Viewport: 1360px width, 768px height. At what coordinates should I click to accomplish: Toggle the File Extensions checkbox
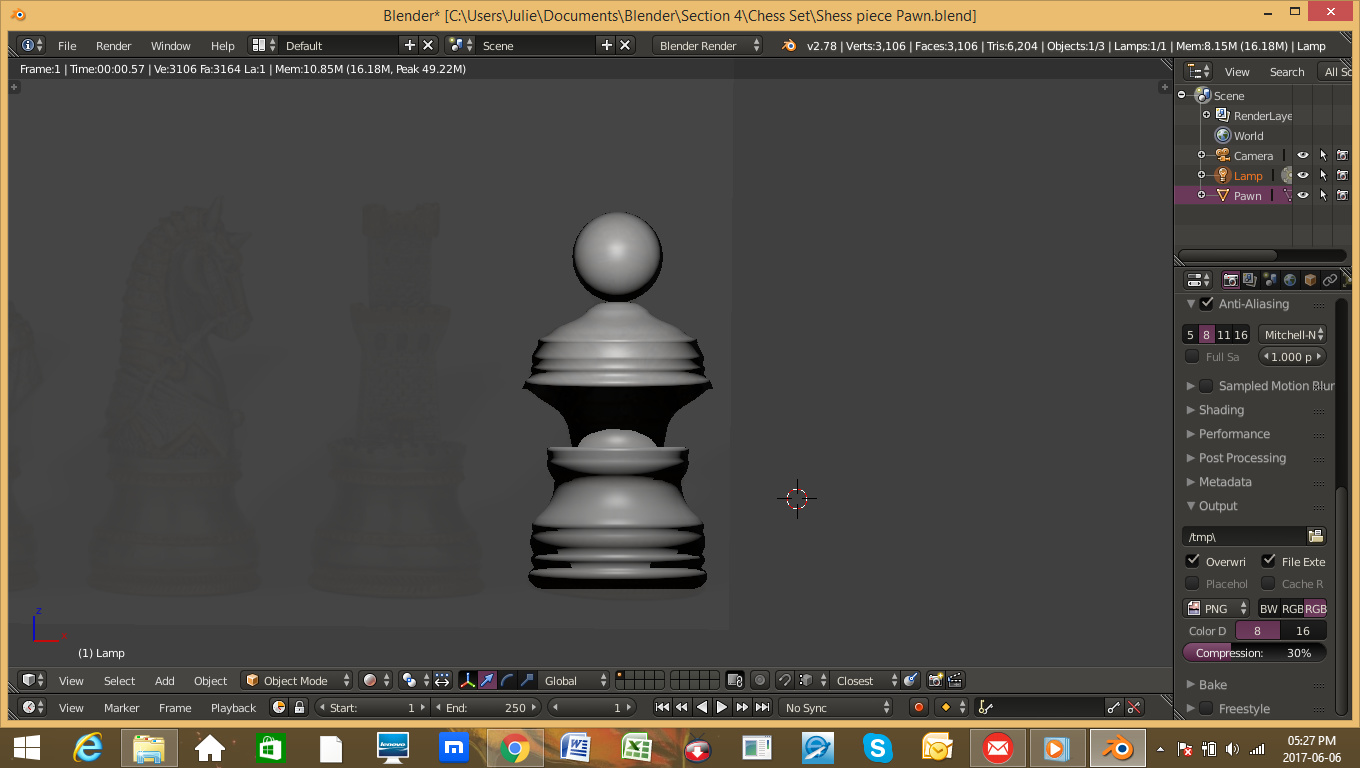click(x=1268, y=561)
